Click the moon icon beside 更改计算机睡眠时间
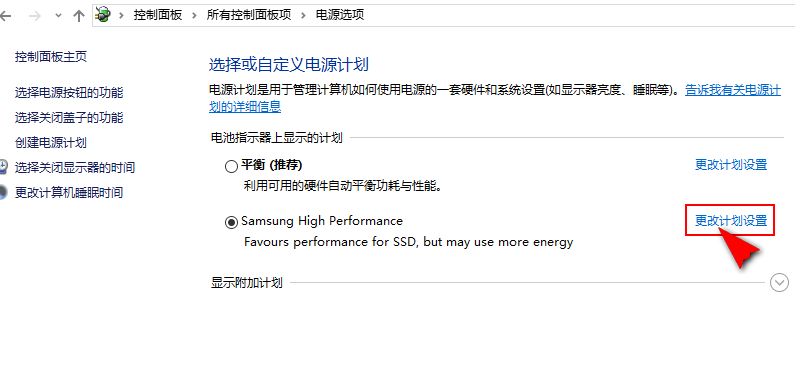 pos(4,193)
